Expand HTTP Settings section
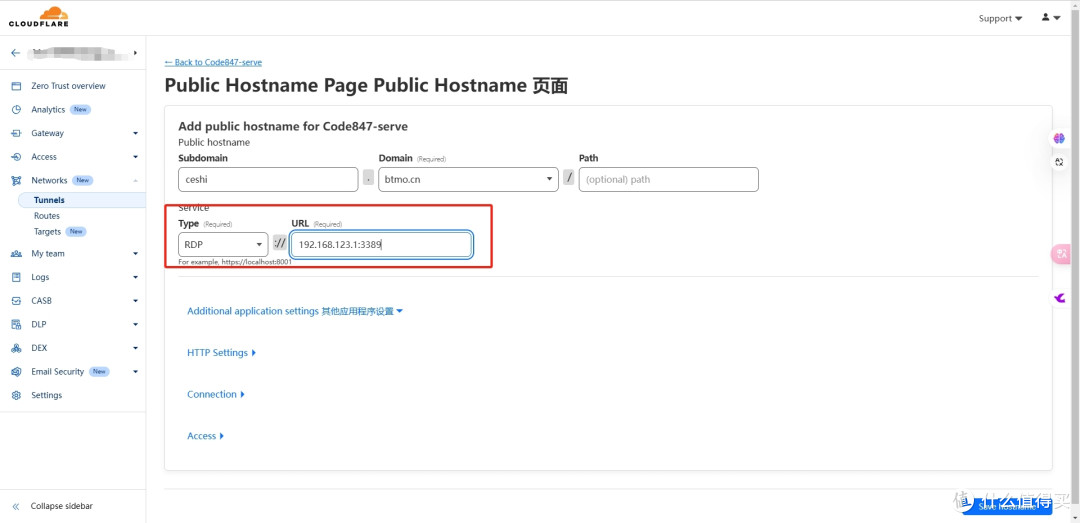 pyautogui.click(x=221, y=353)
